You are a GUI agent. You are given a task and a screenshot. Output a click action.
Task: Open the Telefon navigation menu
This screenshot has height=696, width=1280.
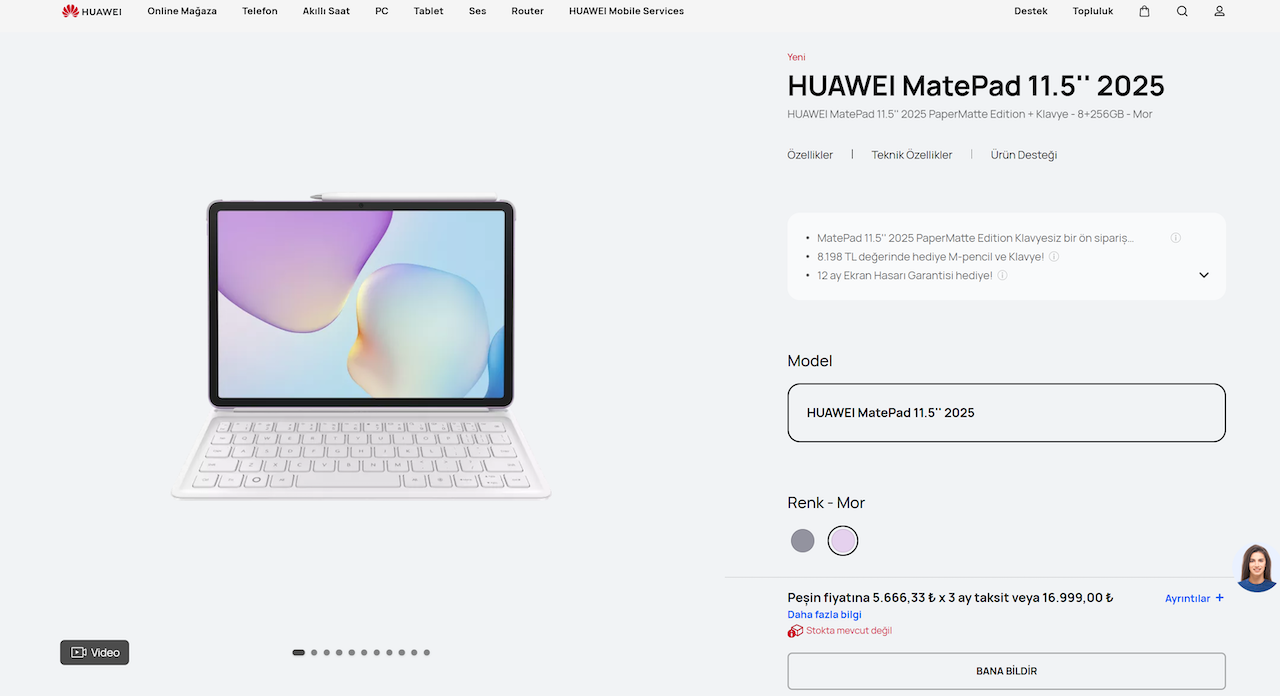(x=260, y=11)
